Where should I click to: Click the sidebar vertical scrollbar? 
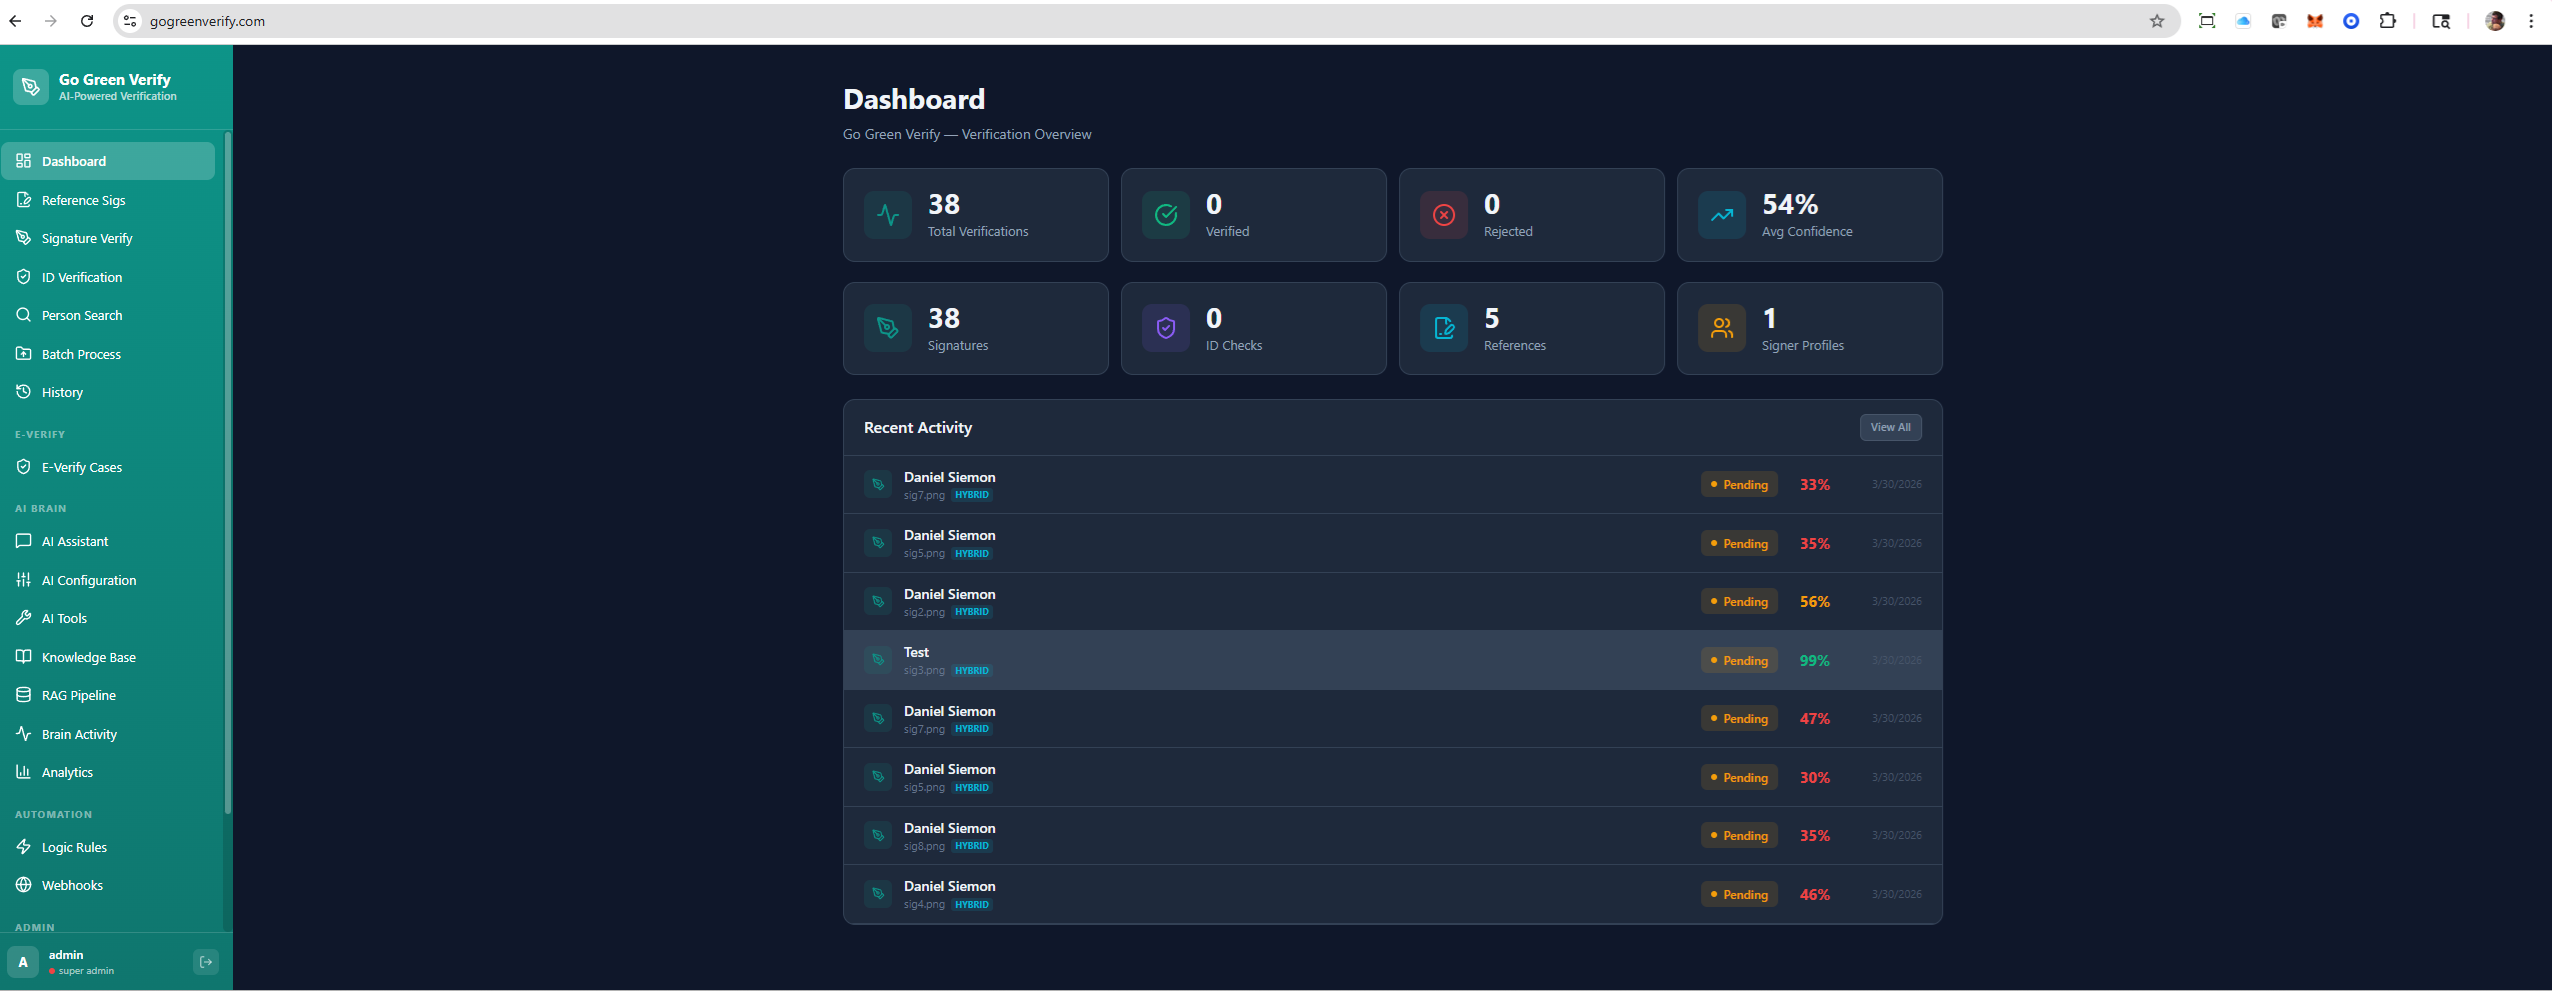[228, 470]
